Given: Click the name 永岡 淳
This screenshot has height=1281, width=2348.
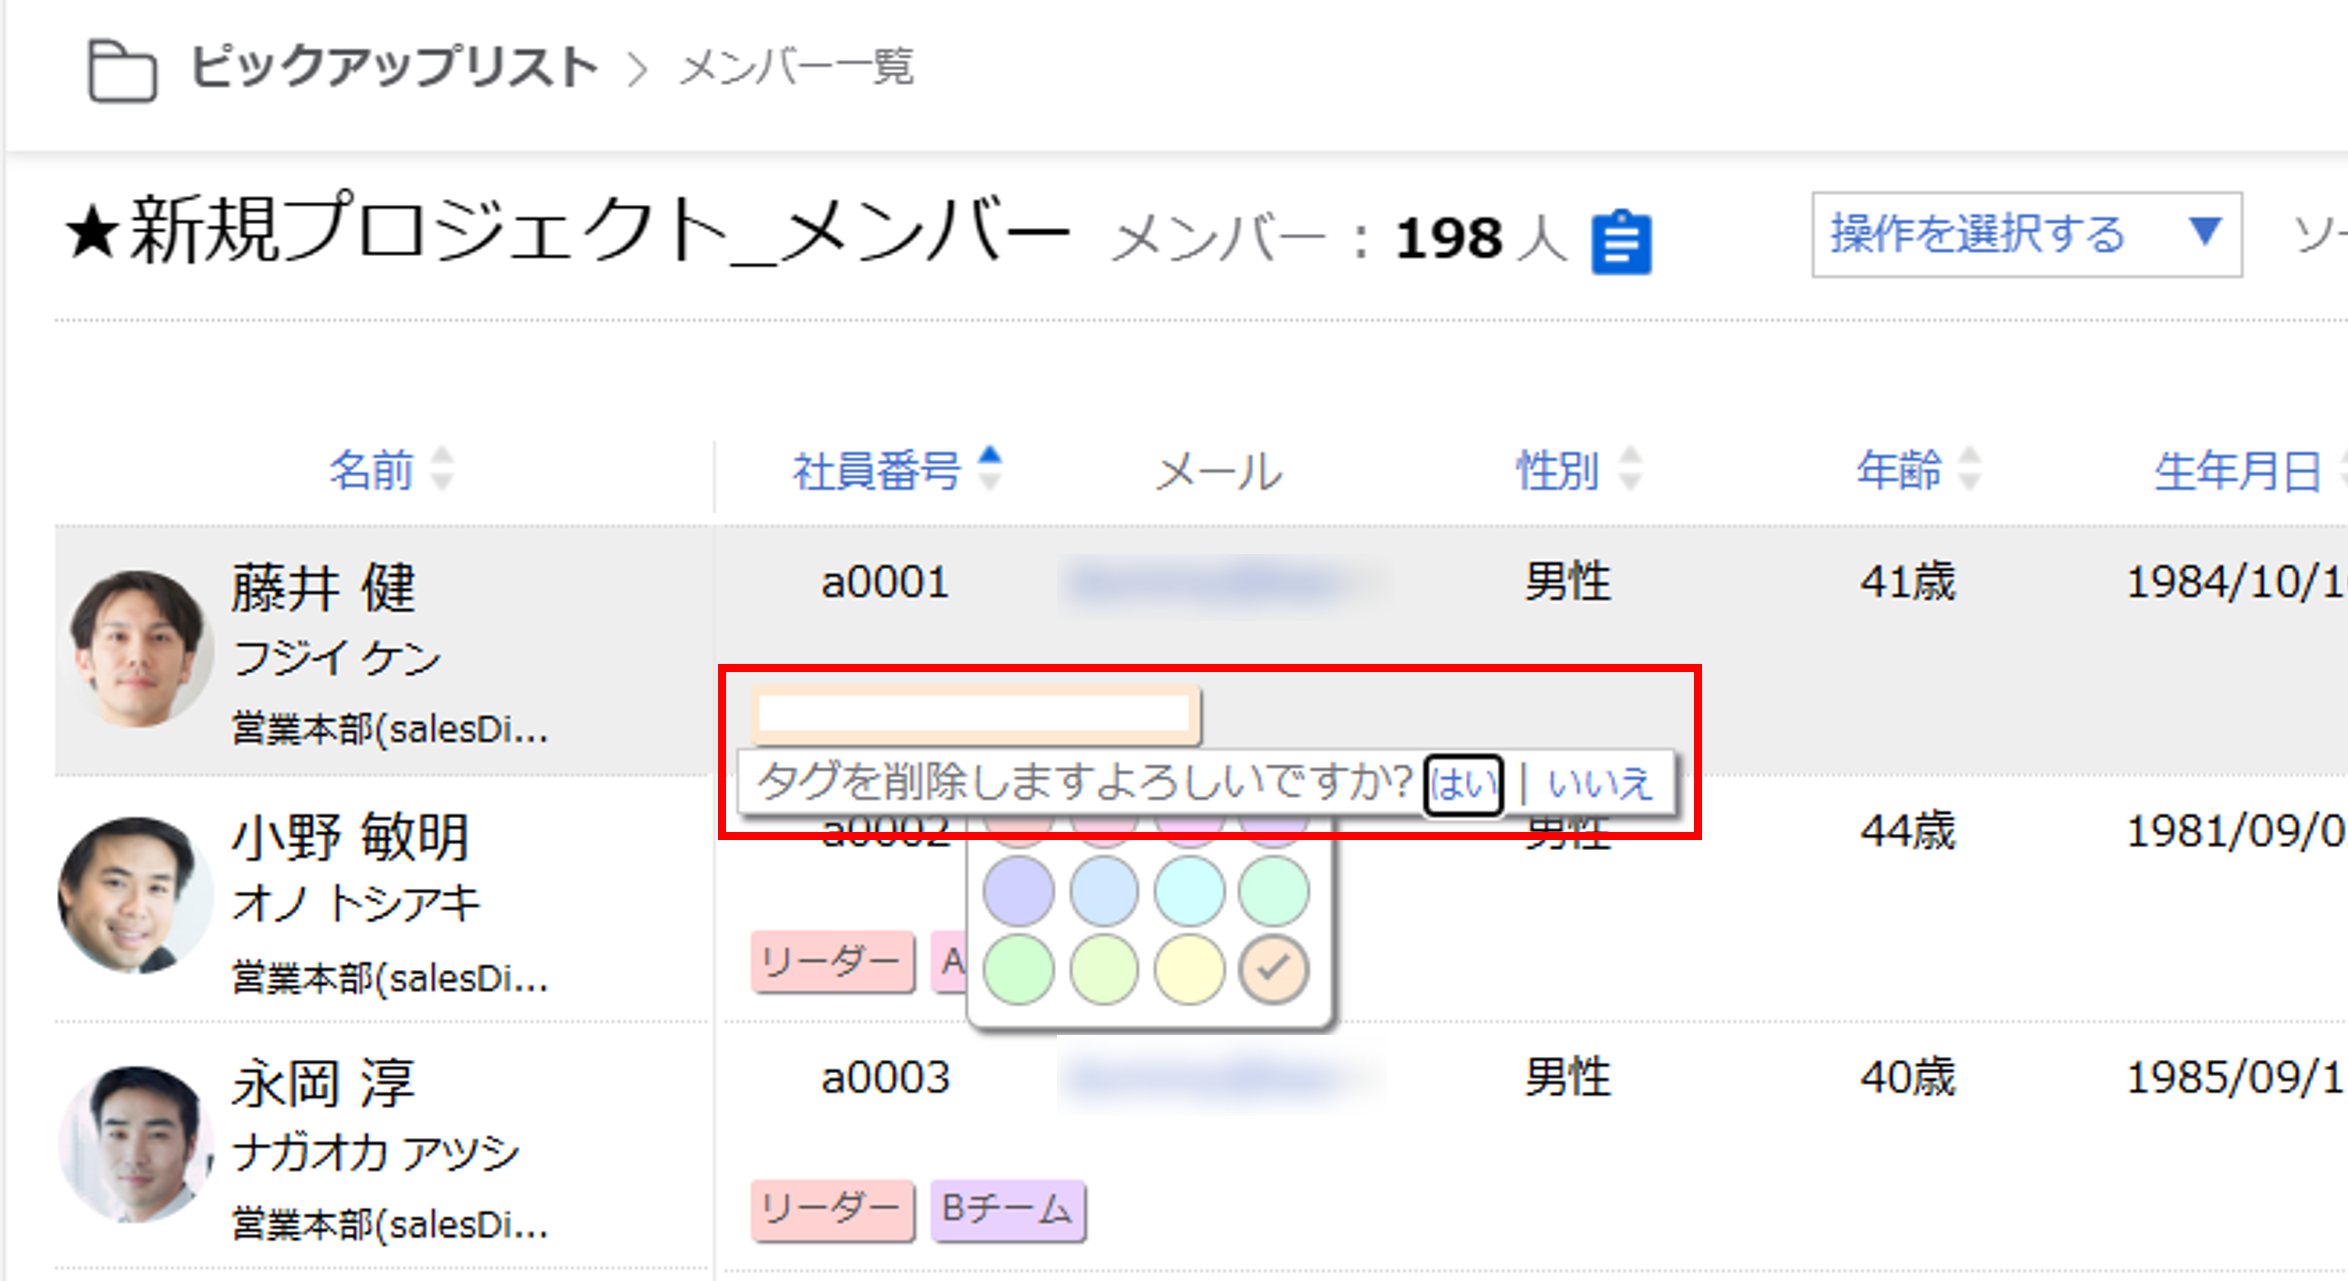Looking at the screenshot, I should 323,1083.
